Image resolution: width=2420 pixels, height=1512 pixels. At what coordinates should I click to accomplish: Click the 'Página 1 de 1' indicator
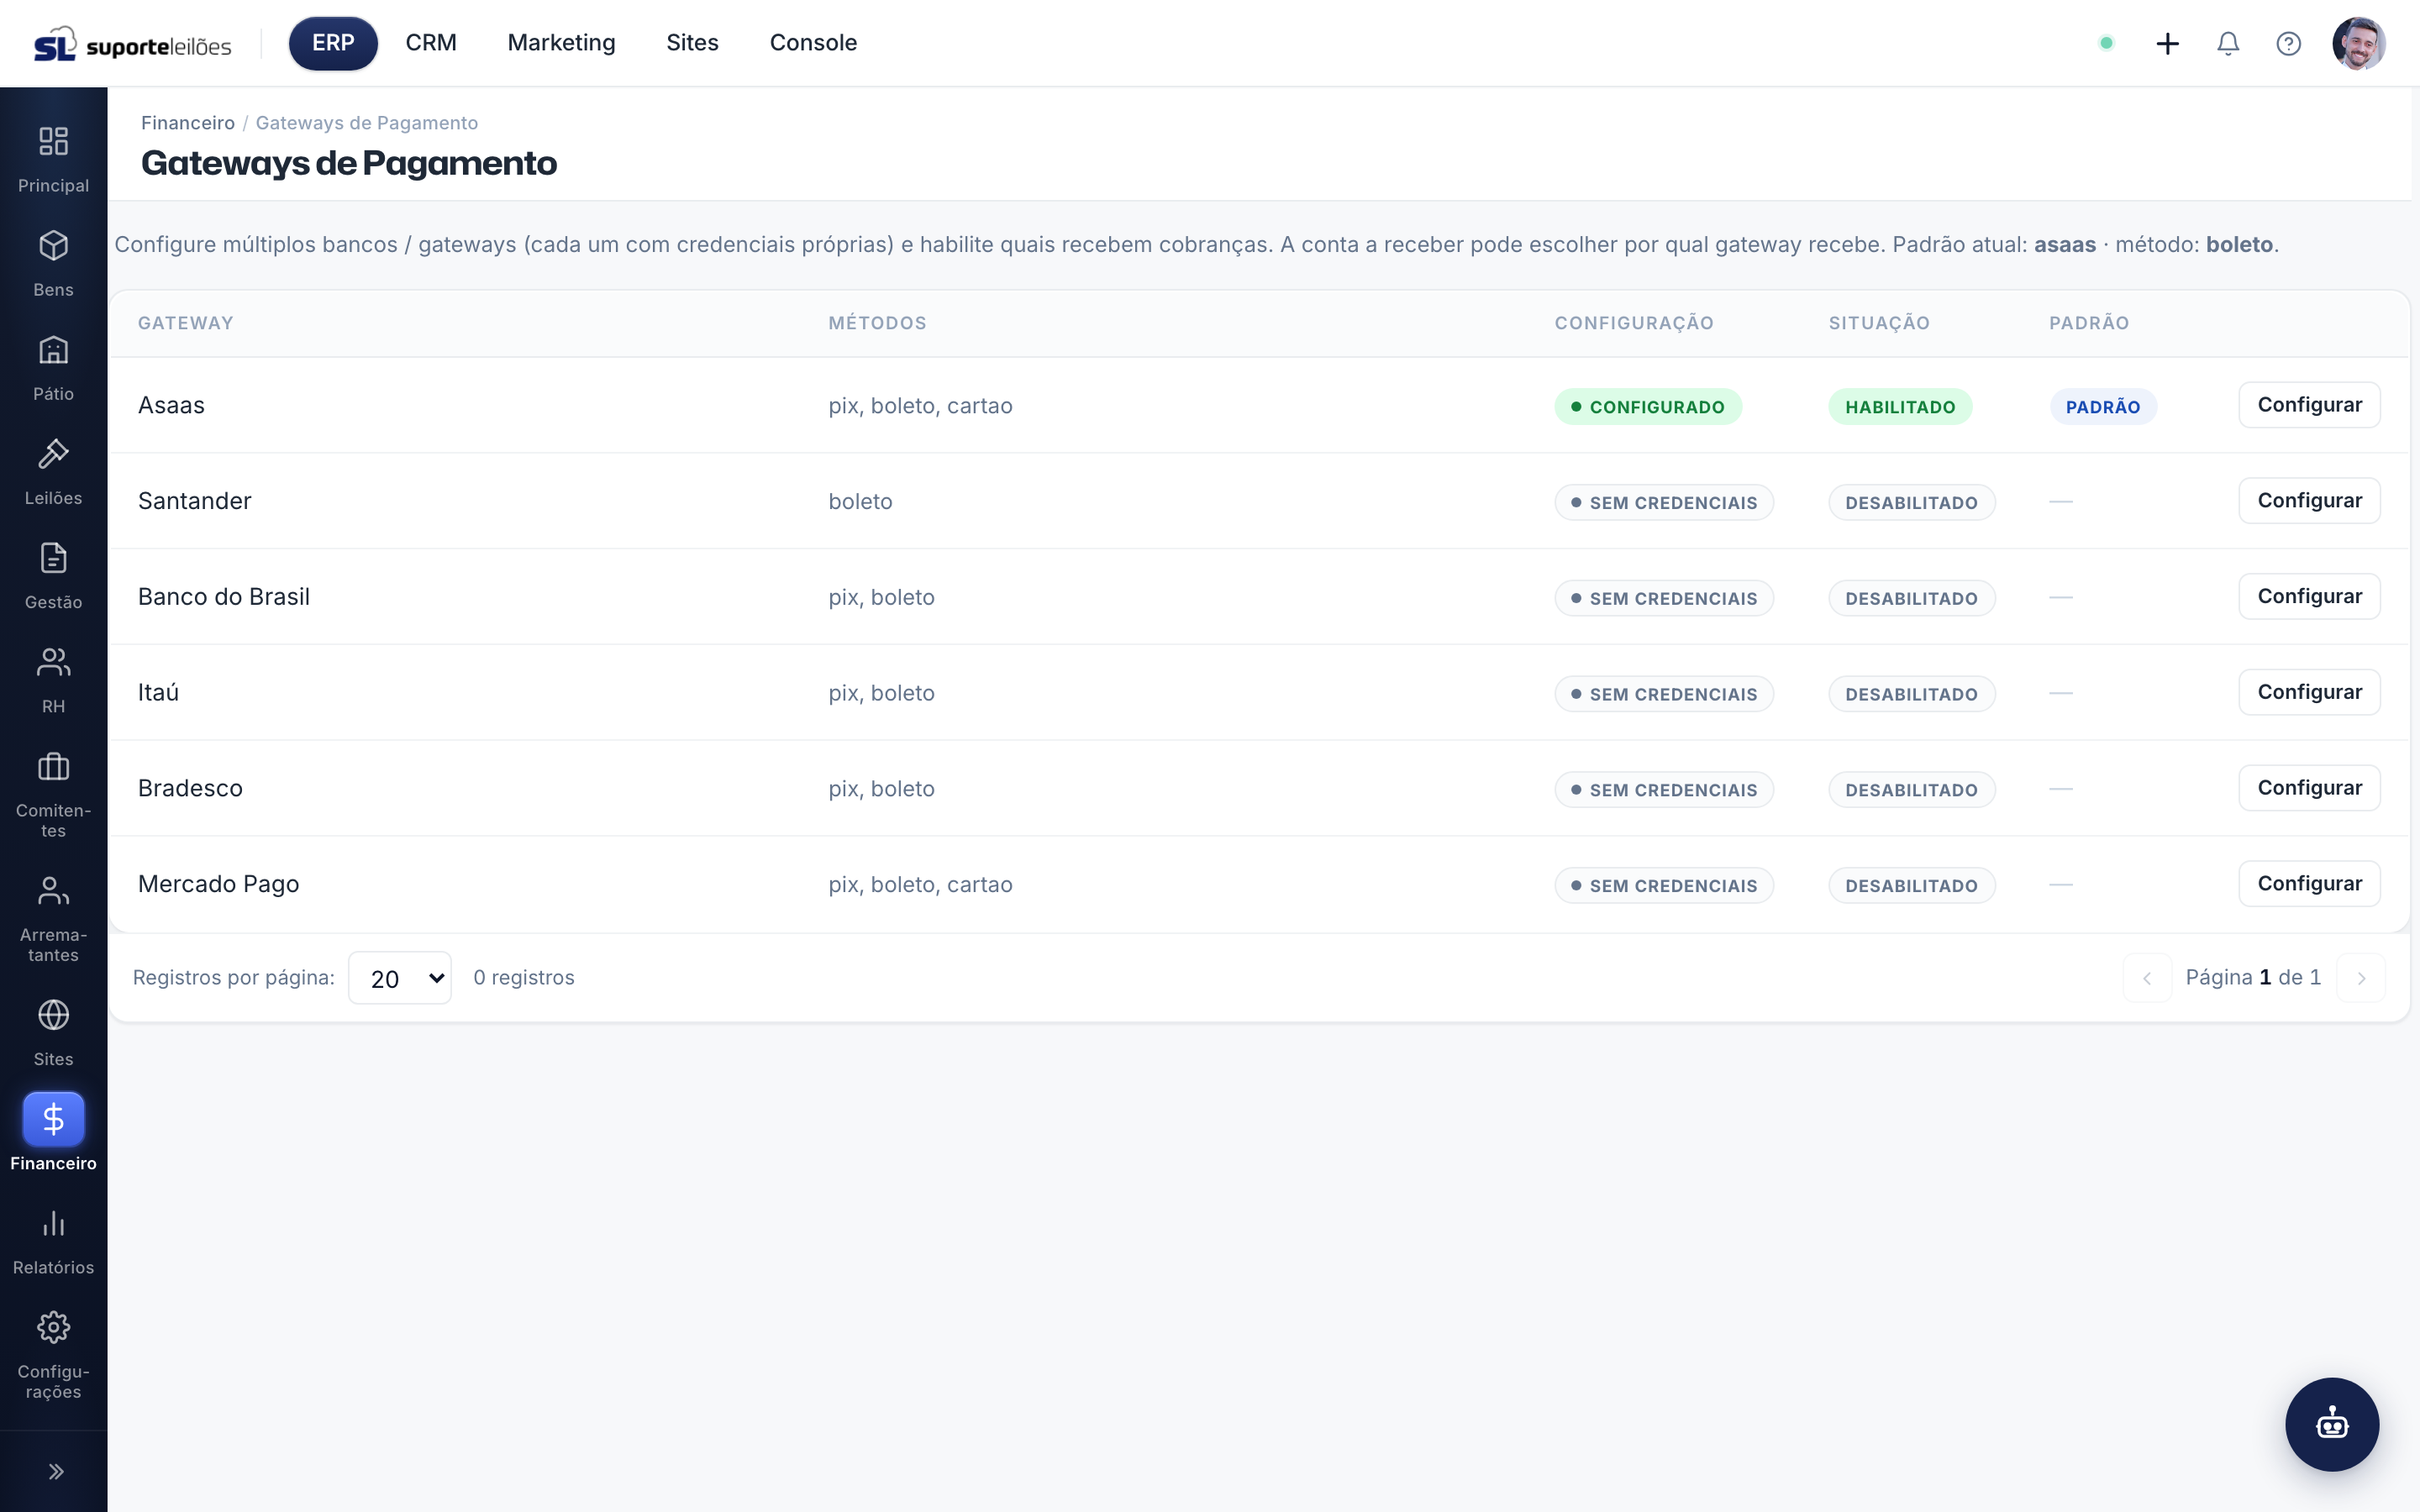click(2253, 978)
